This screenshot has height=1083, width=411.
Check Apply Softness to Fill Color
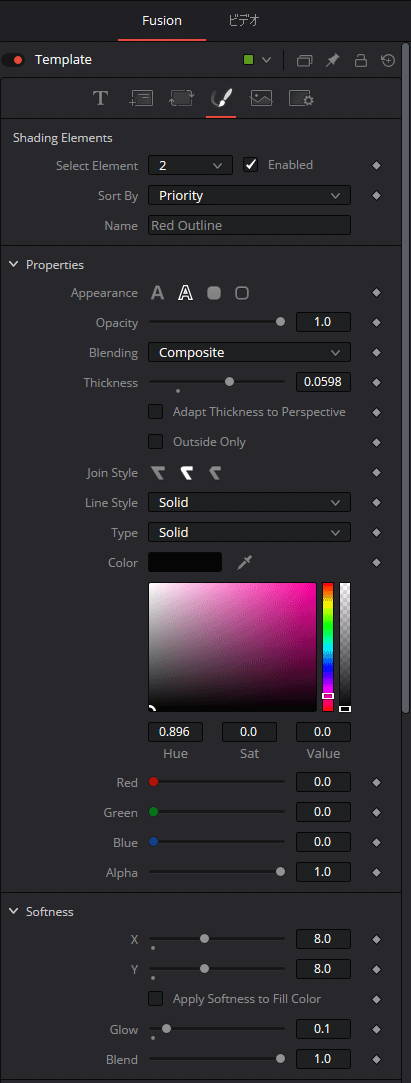(x=156, y=999)
